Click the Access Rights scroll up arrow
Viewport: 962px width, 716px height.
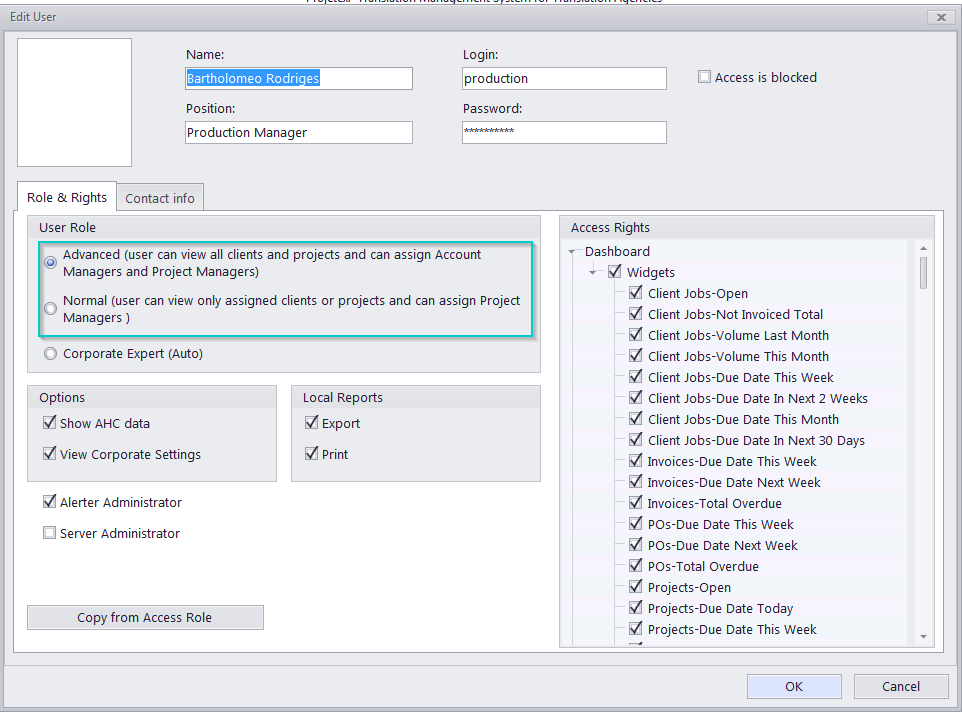pyautogui.click(x=923, y=248)
